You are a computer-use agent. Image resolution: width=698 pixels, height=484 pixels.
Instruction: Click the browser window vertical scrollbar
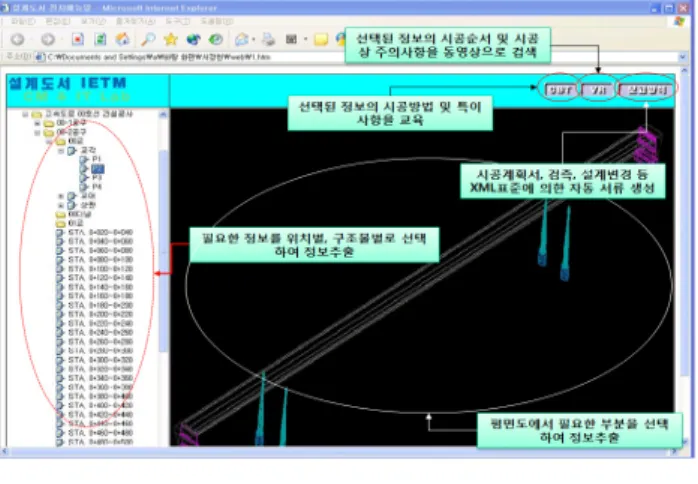(x=684, y=254)
